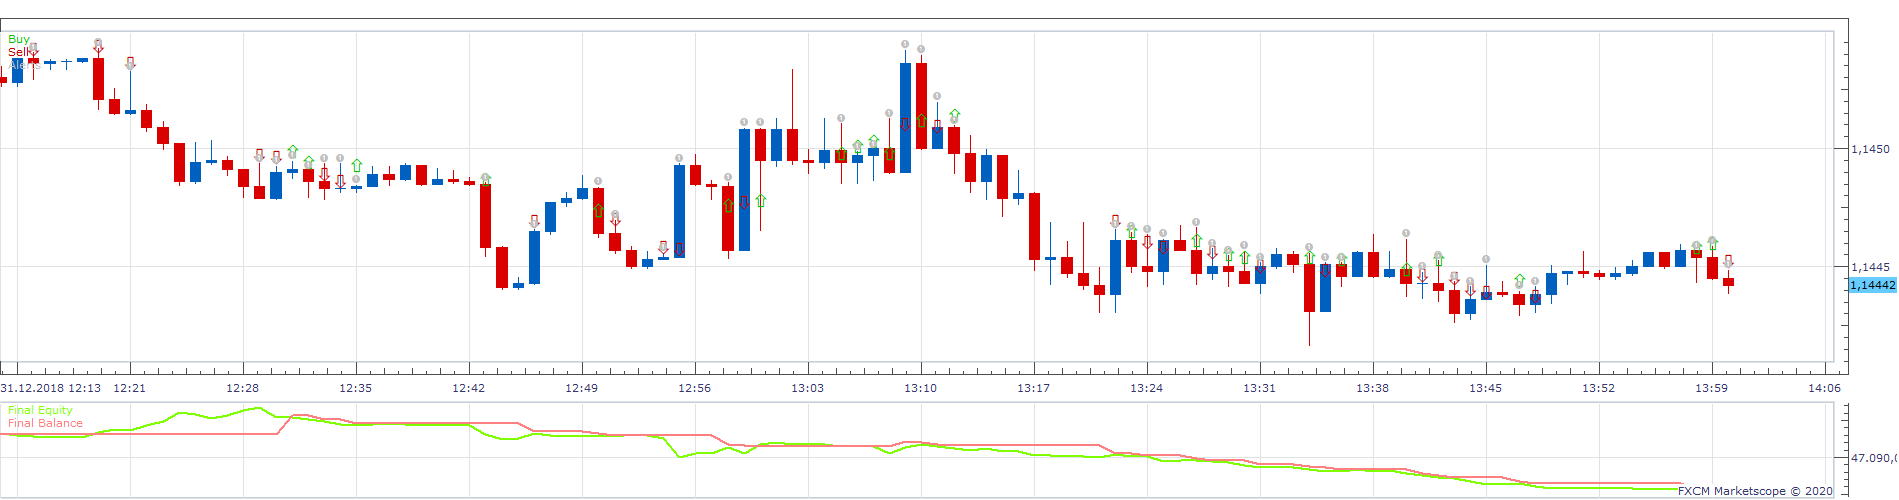Viewport: 1899px width, 500px height.
Task: Click the 12:42 time axis label
Action: pos(468,388)
